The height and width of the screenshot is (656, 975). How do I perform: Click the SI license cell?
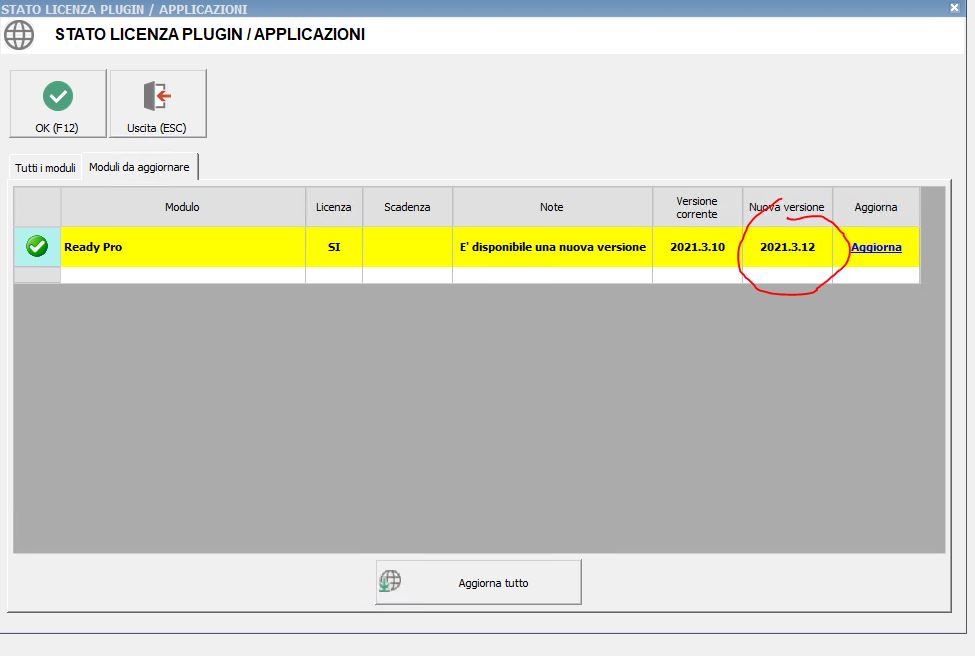(334, 247)
